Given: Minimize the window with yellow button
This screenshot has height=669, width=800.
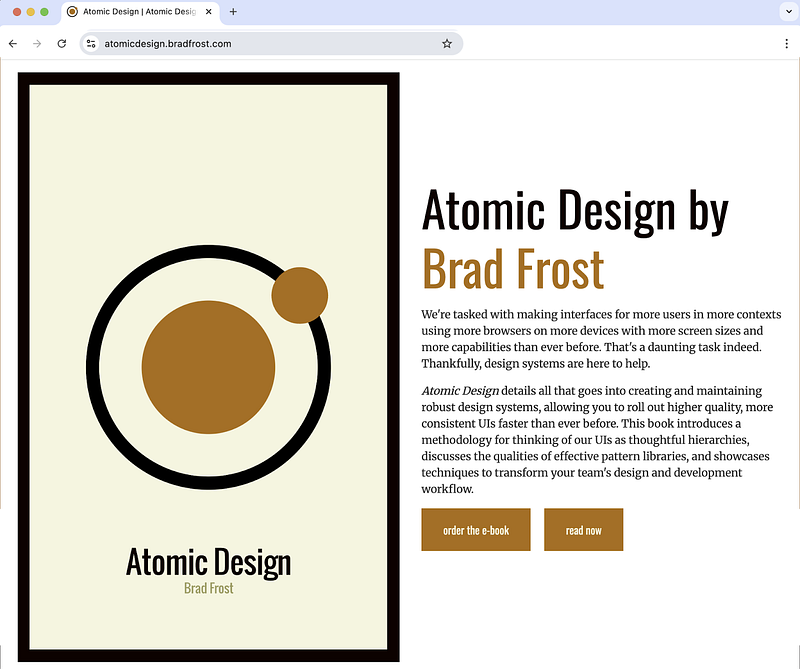Looking at the screenshot, I should tap(31, 12).
